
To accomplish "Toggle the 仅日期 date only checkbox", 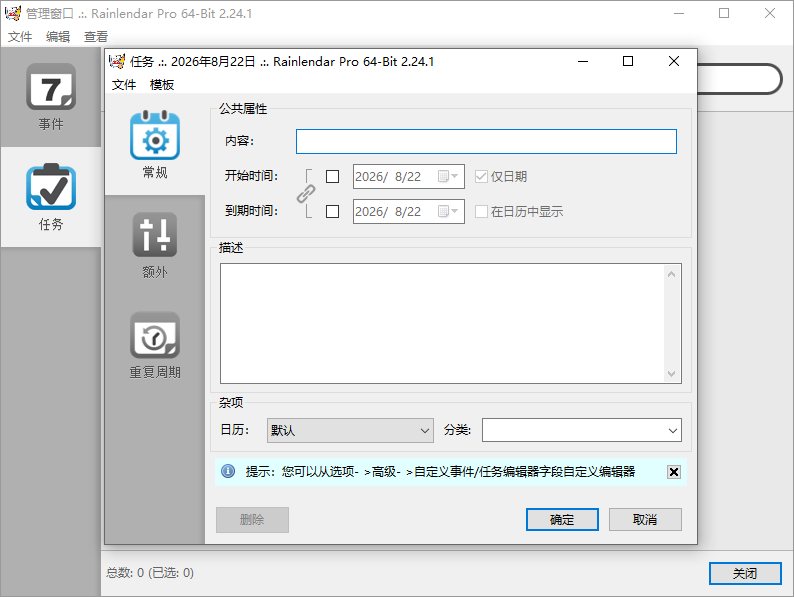I will (481, 176).
